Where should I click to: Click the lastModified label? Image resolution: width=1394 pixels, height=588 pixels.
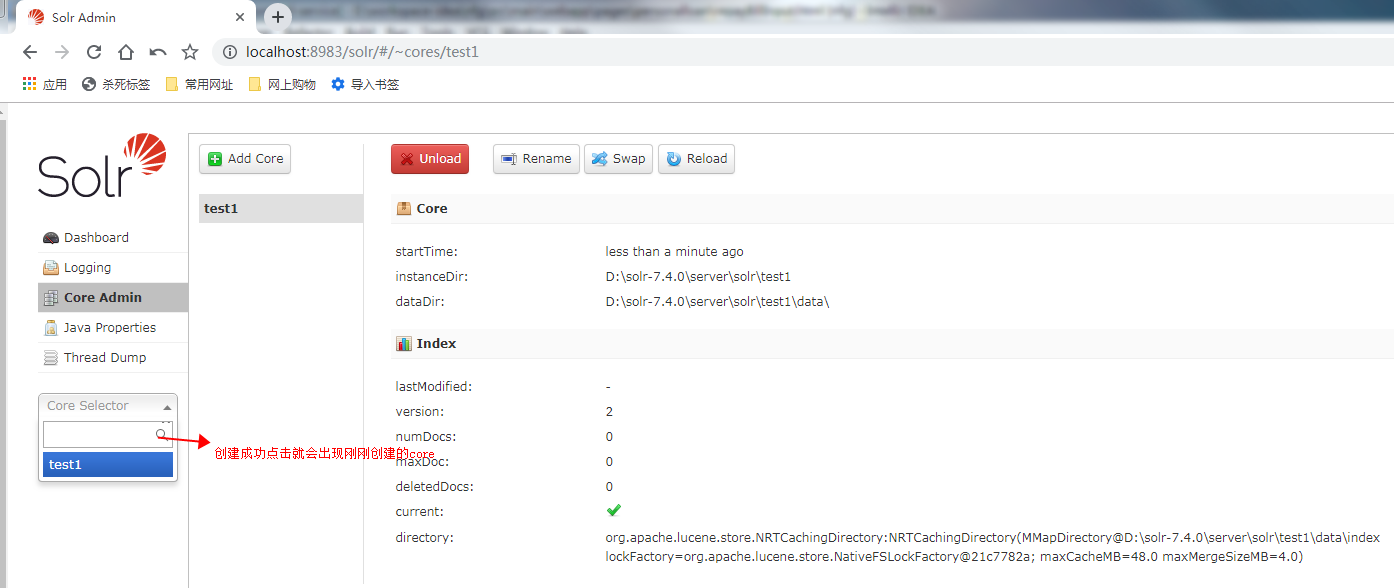tap(433, 387)
